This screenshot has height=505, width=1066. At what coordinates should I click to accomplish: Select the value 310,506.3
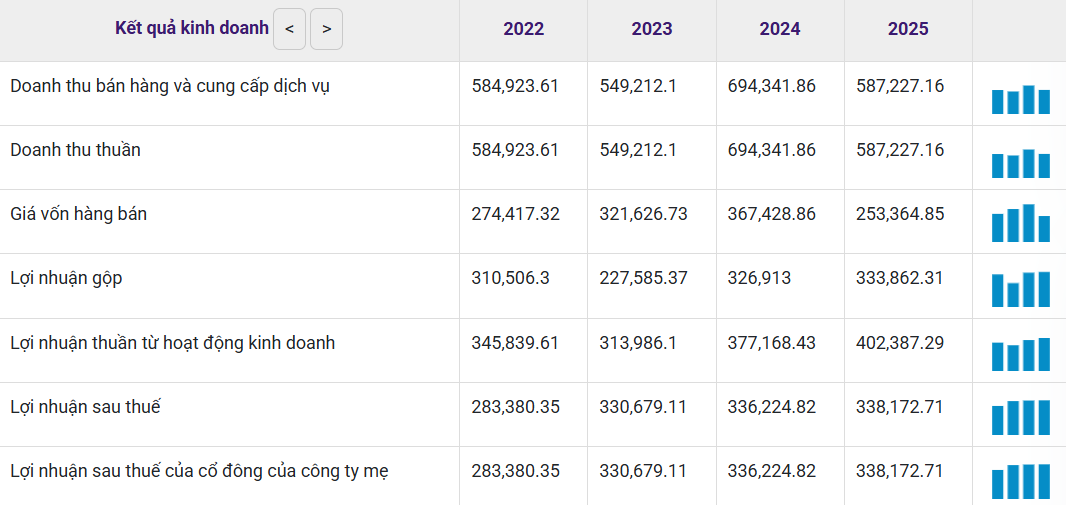509,278
